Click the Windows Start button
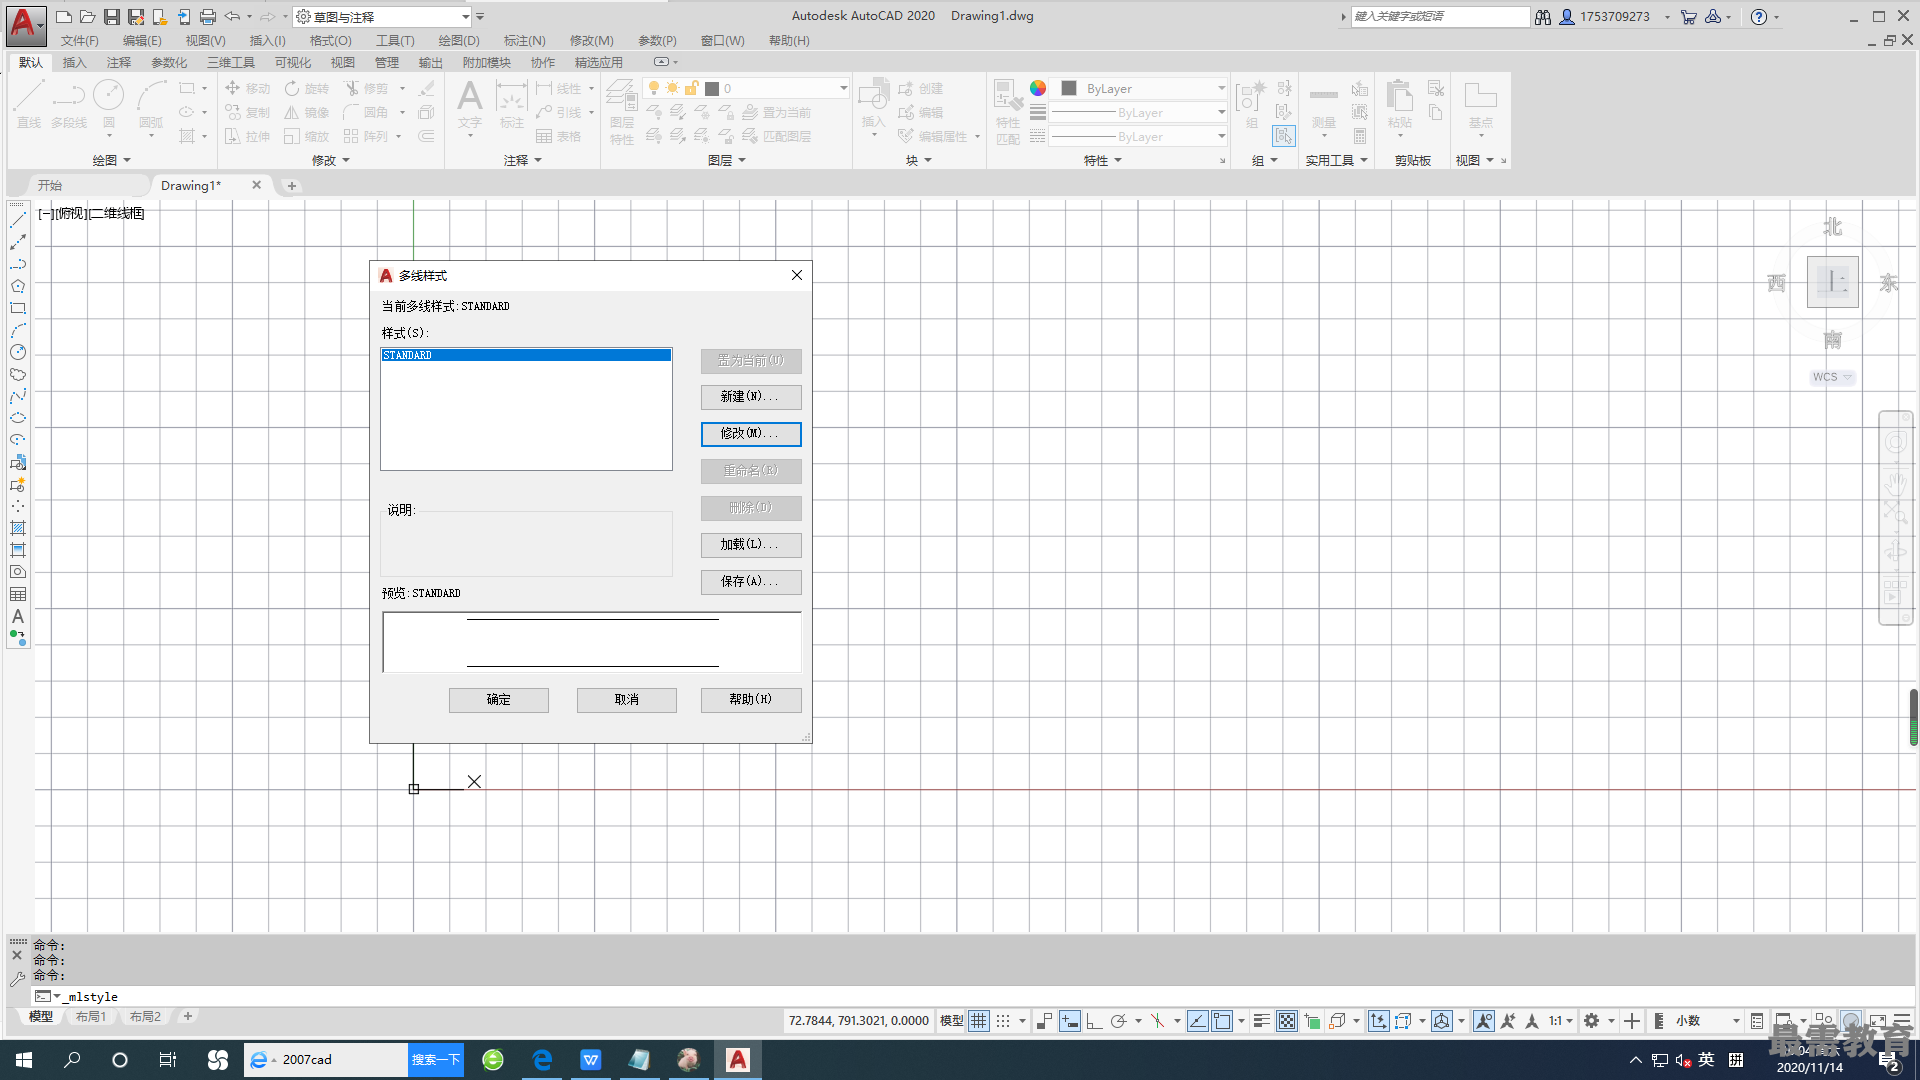The image size is (1920, 1080). click(24, 1060)
